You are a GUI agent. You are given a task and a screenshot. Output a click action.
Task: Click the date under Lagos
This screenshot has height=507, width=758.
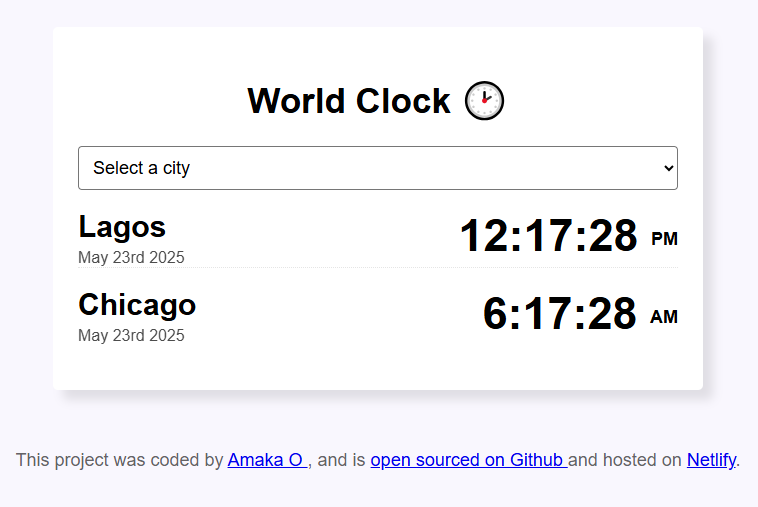tap(131, 257)
